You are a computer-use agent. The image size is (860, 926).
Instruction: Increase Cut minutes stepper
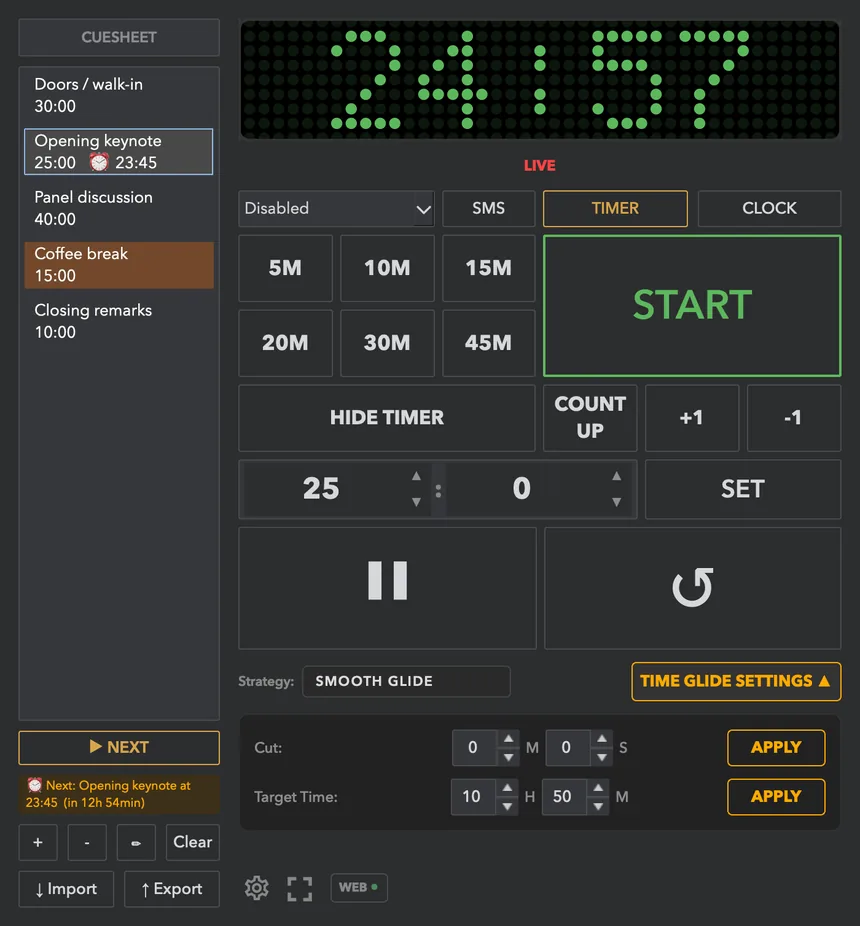[508, 739]
